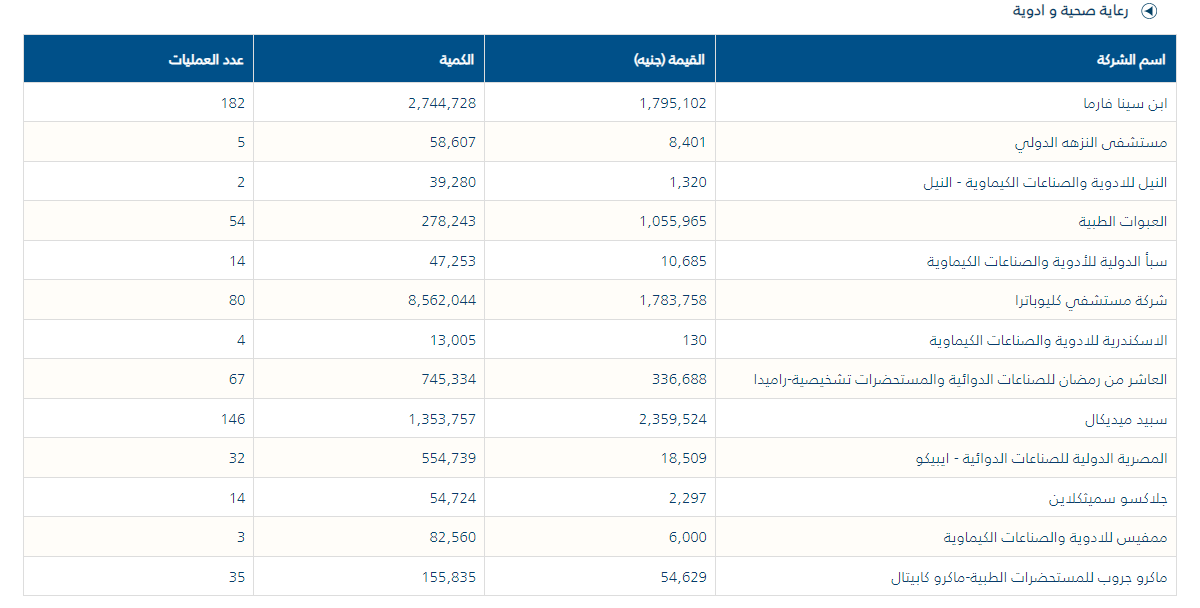The image size is (1200, 608).
Task: Click the value 2,359,524 cell
Action: coord(672,419)
